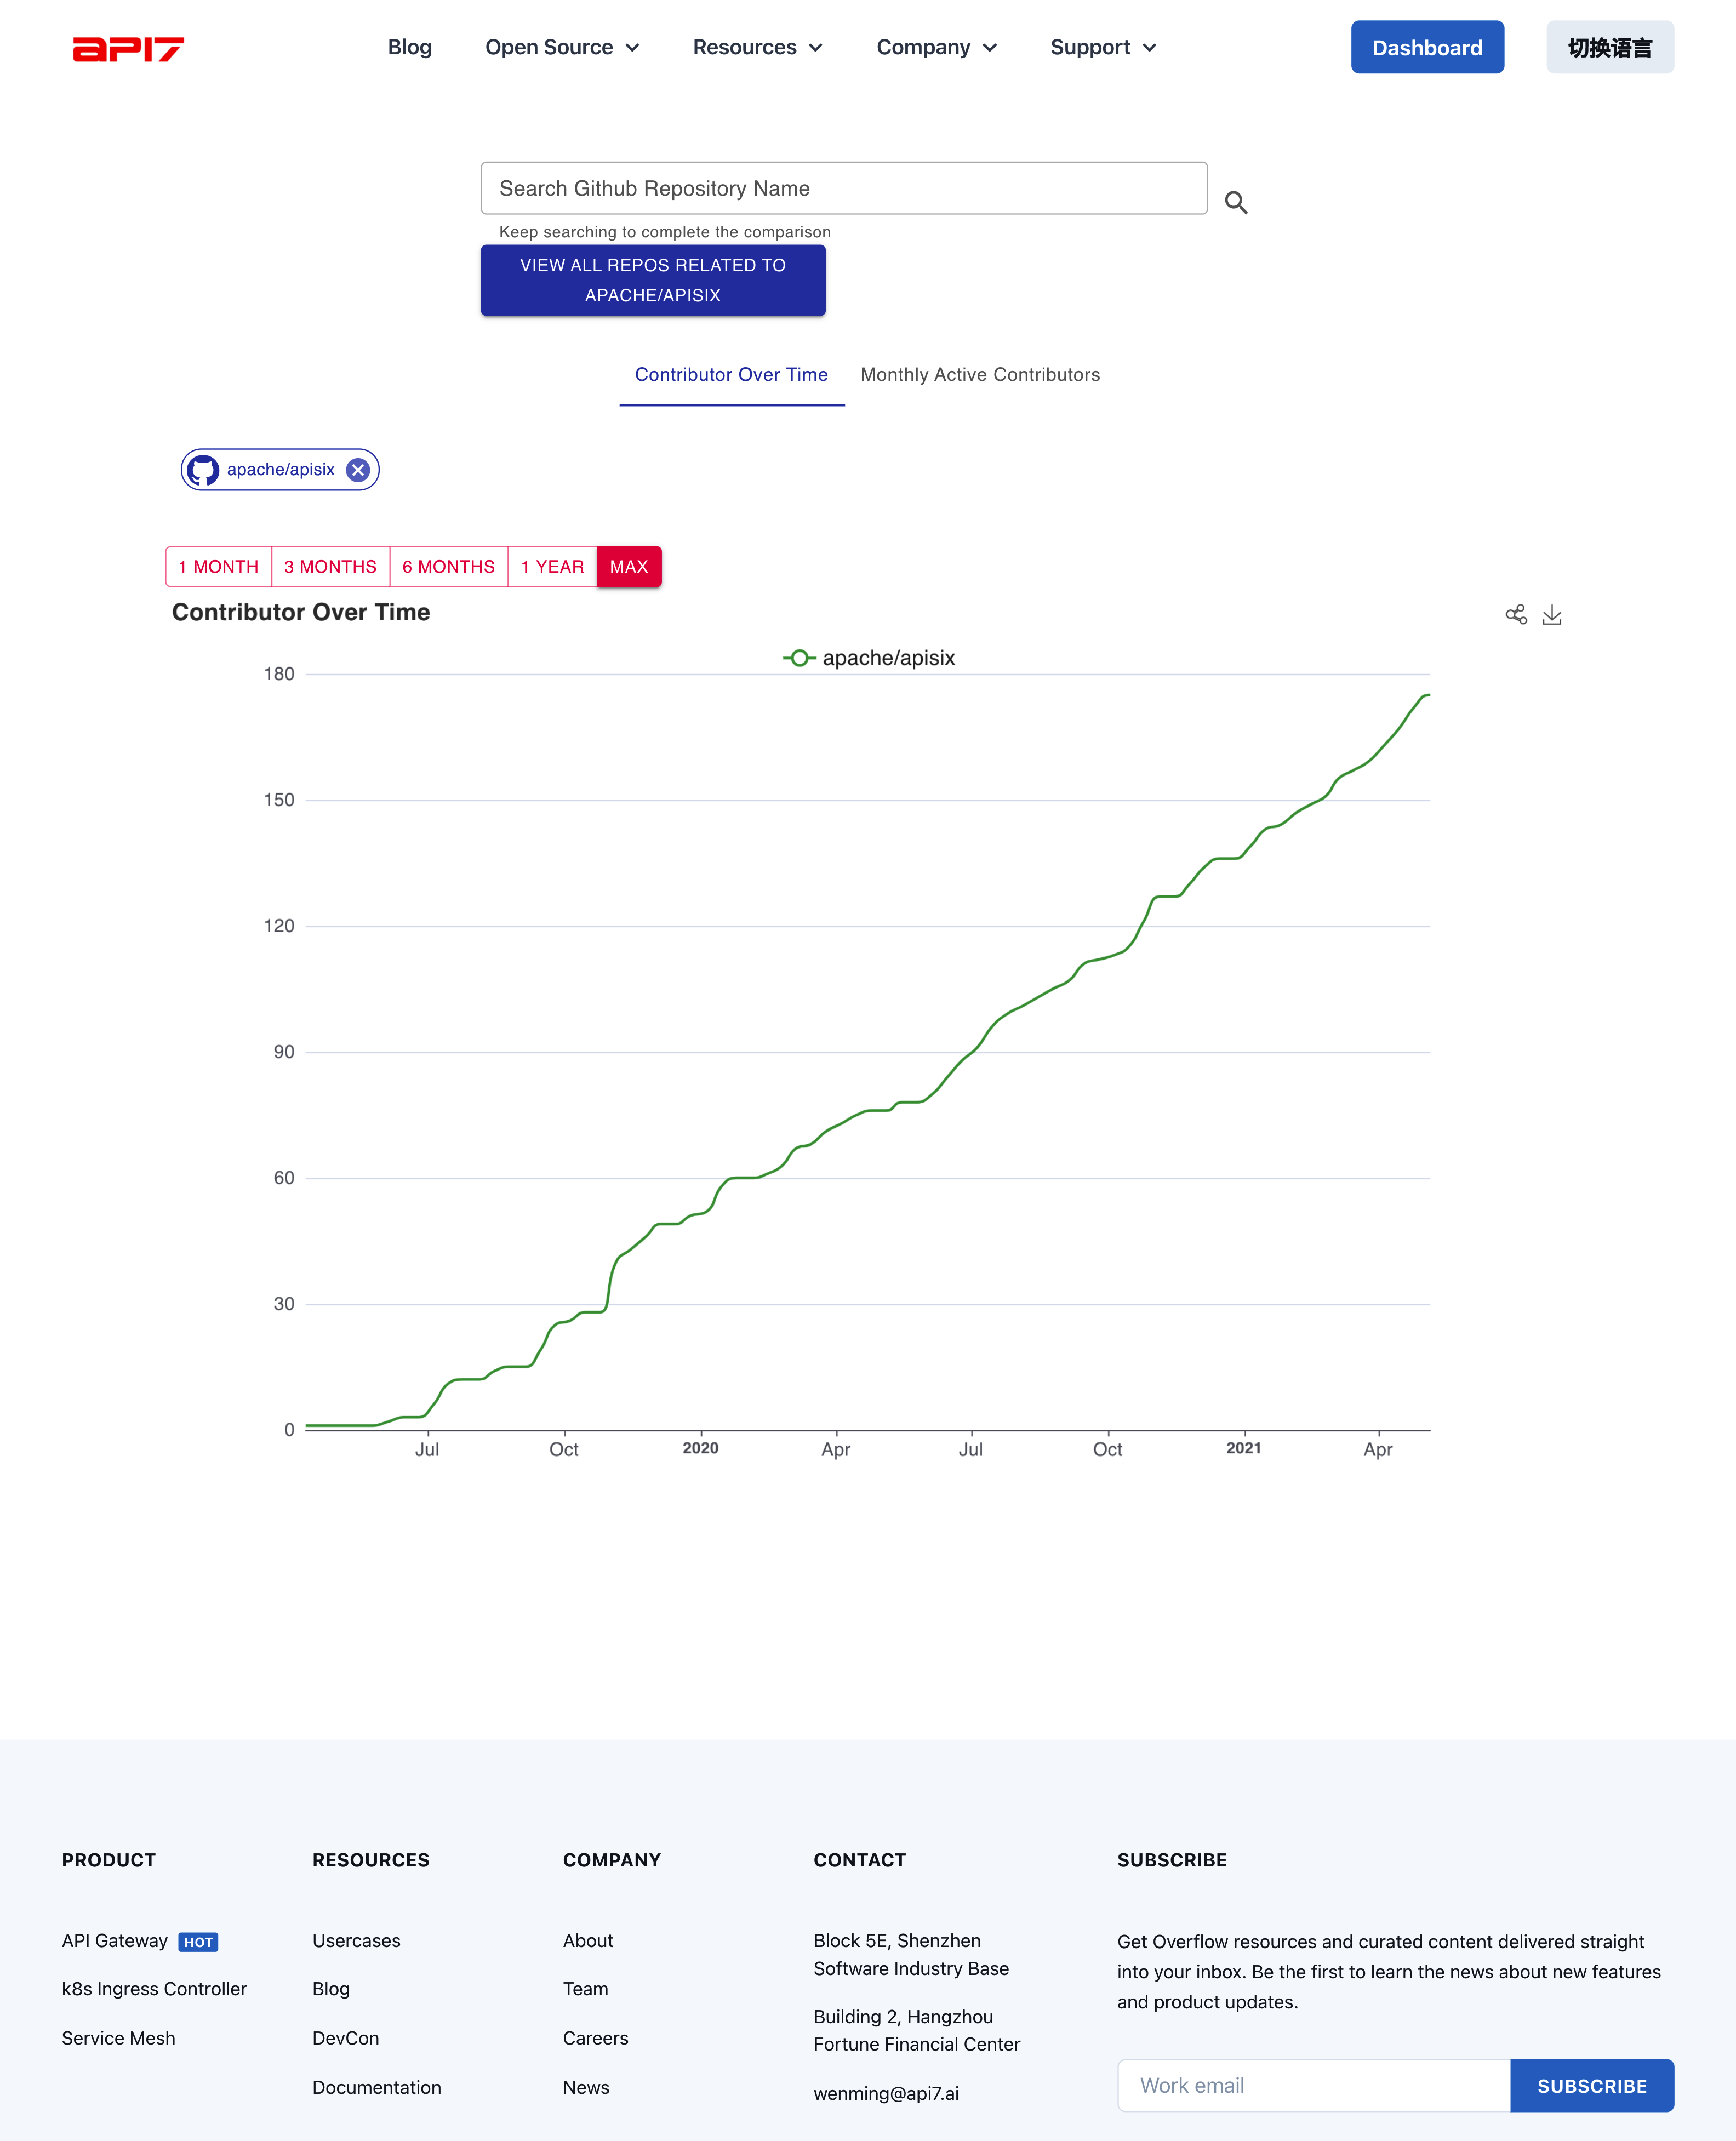The height and width of the screenshot is (2141, 1736).
Task: Open the Blog menu item
Action: 409,48
